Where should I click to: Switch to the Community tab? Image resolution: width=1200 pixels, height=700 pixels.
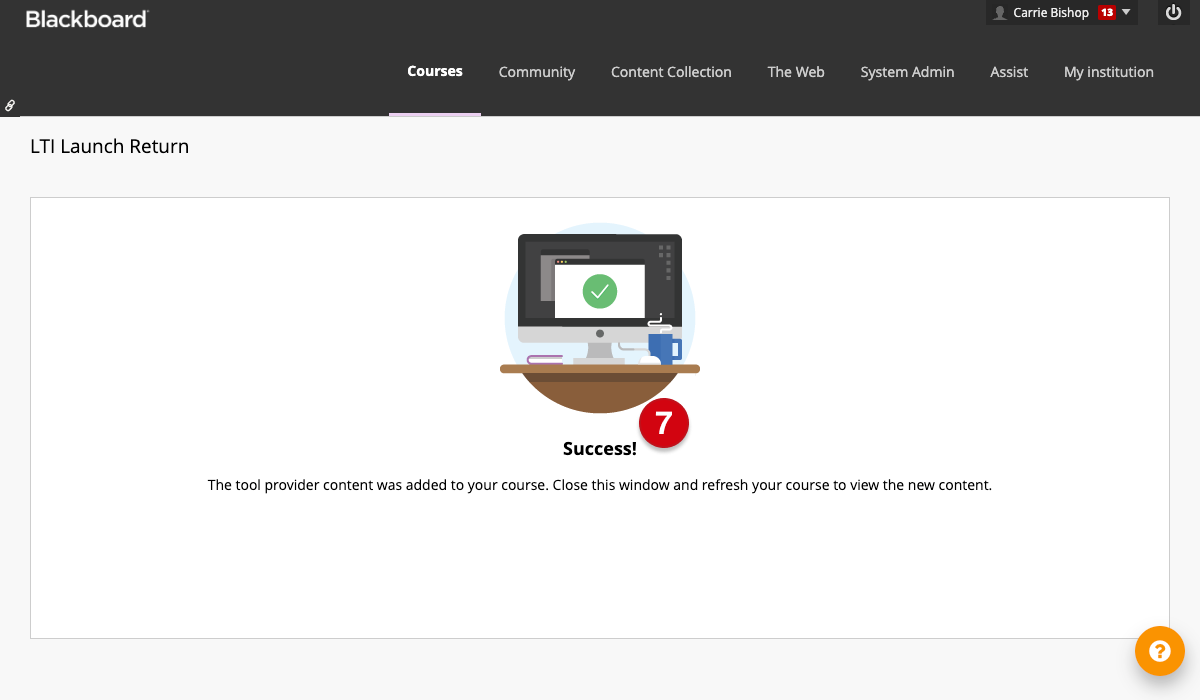click(x=537, y=72)
